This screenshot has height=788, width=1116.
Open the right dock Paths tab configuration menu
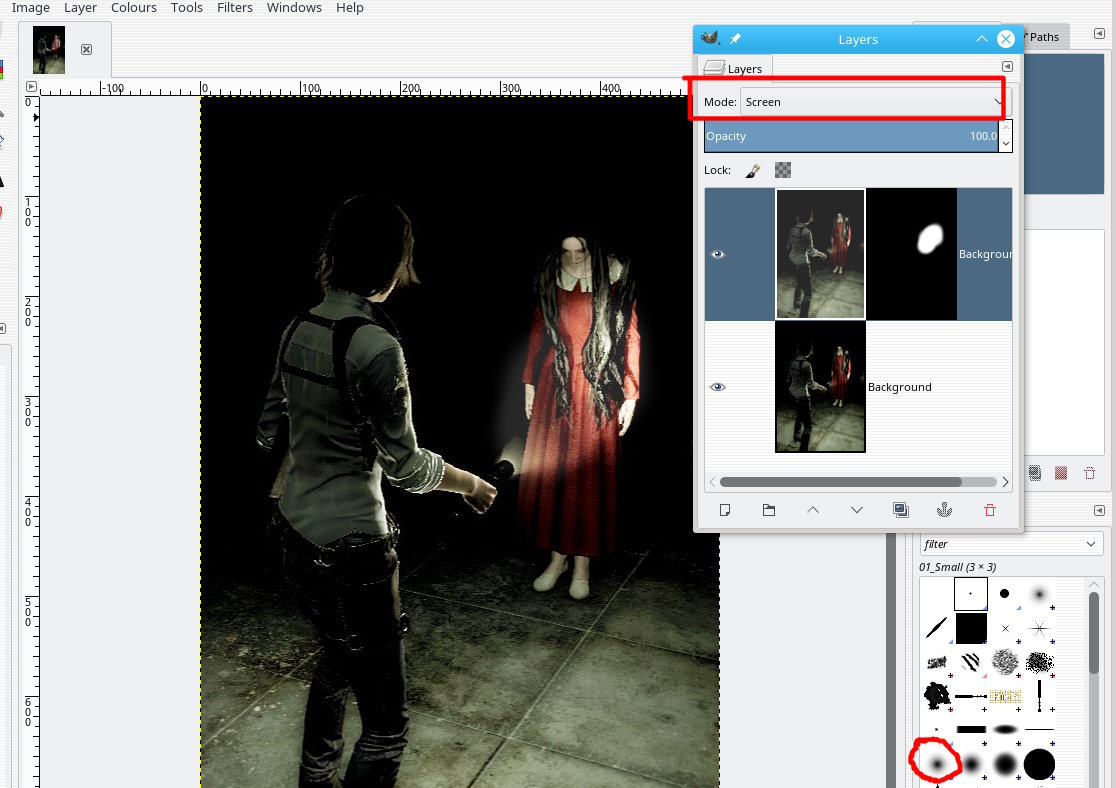pyautogui.click(x=1099, y=33)
